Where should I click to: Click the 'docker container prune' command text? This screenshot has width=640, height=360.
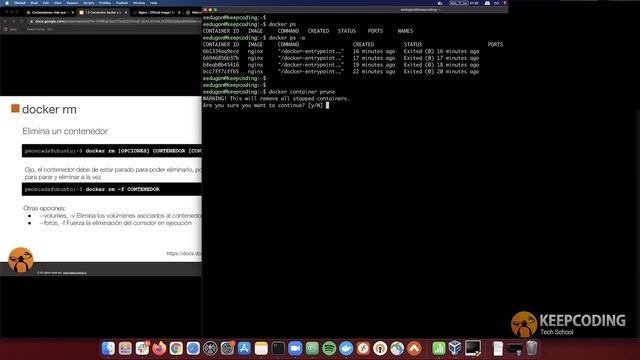[x=302, y=92]
